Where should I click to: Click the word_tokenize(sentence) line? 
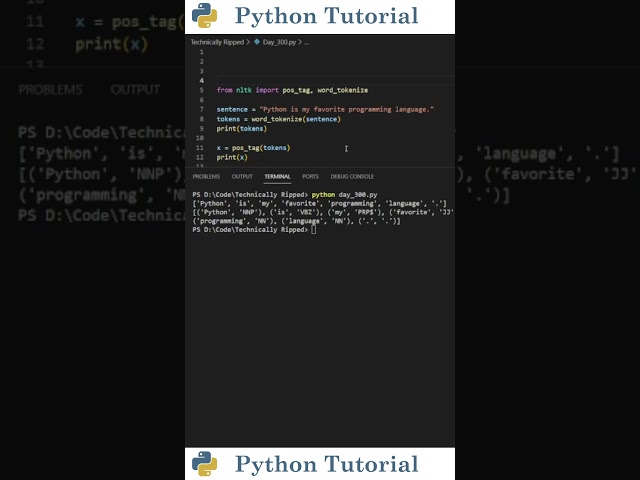[x=278, y=119]
